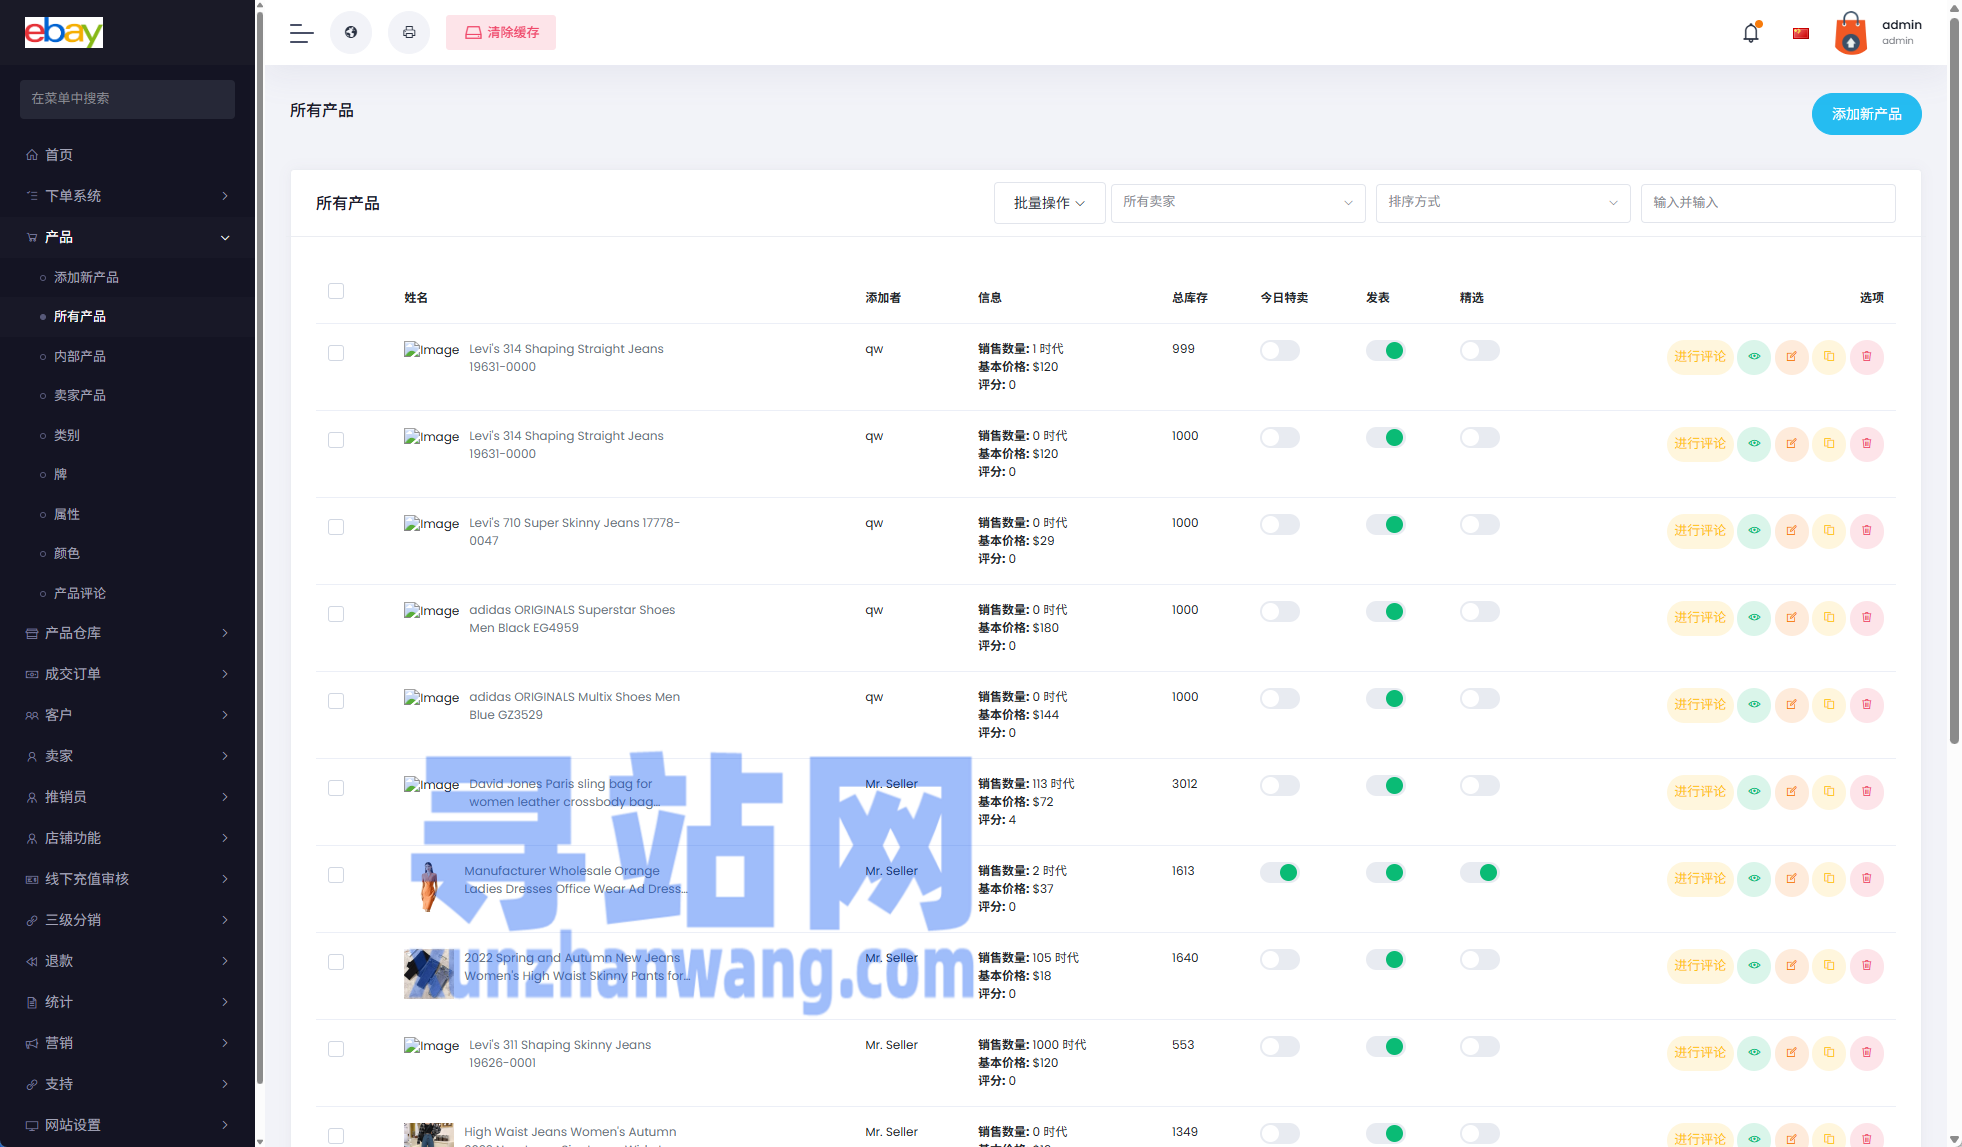
Task: Click the printer POS icon in header
Action: coord(409,33)
